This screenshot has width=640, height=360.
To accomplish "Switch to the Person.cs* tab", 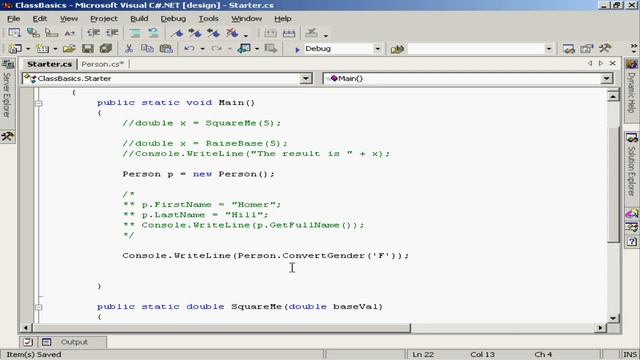I will pos(102,64).
